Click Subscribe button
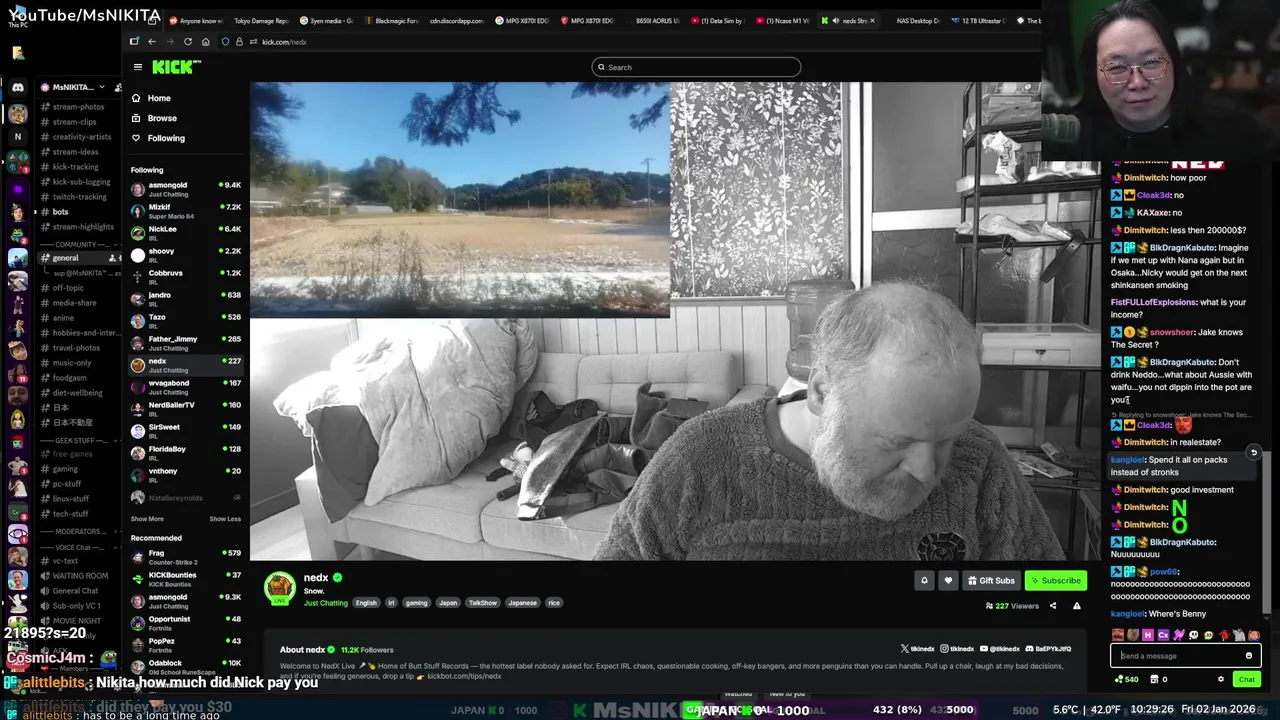1280x720 pixels. click(1055, 580)
